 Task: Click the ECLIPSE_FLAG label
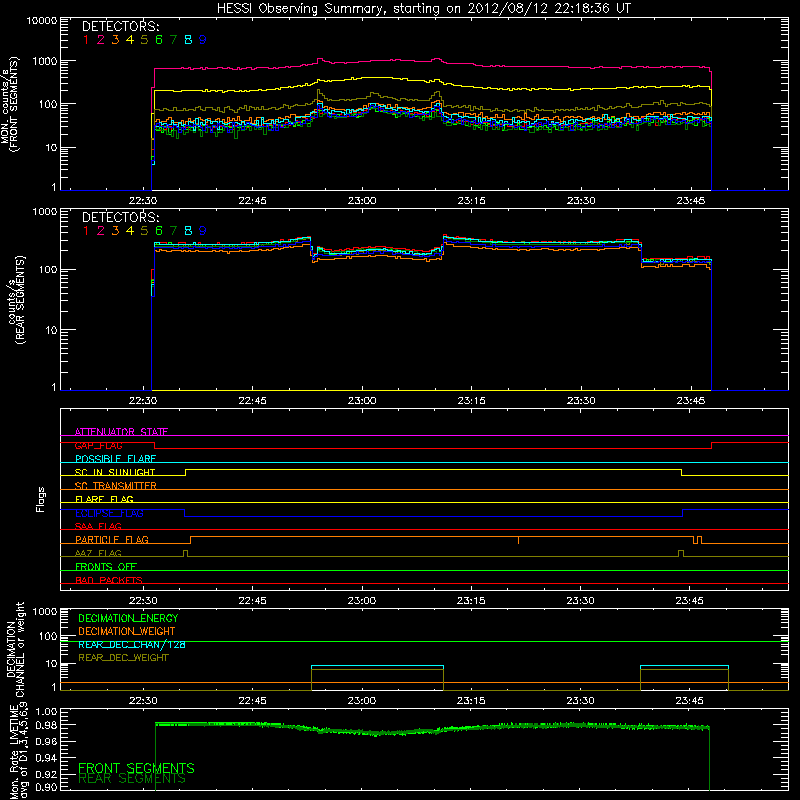pyautogui.click(x=109, y=513)
